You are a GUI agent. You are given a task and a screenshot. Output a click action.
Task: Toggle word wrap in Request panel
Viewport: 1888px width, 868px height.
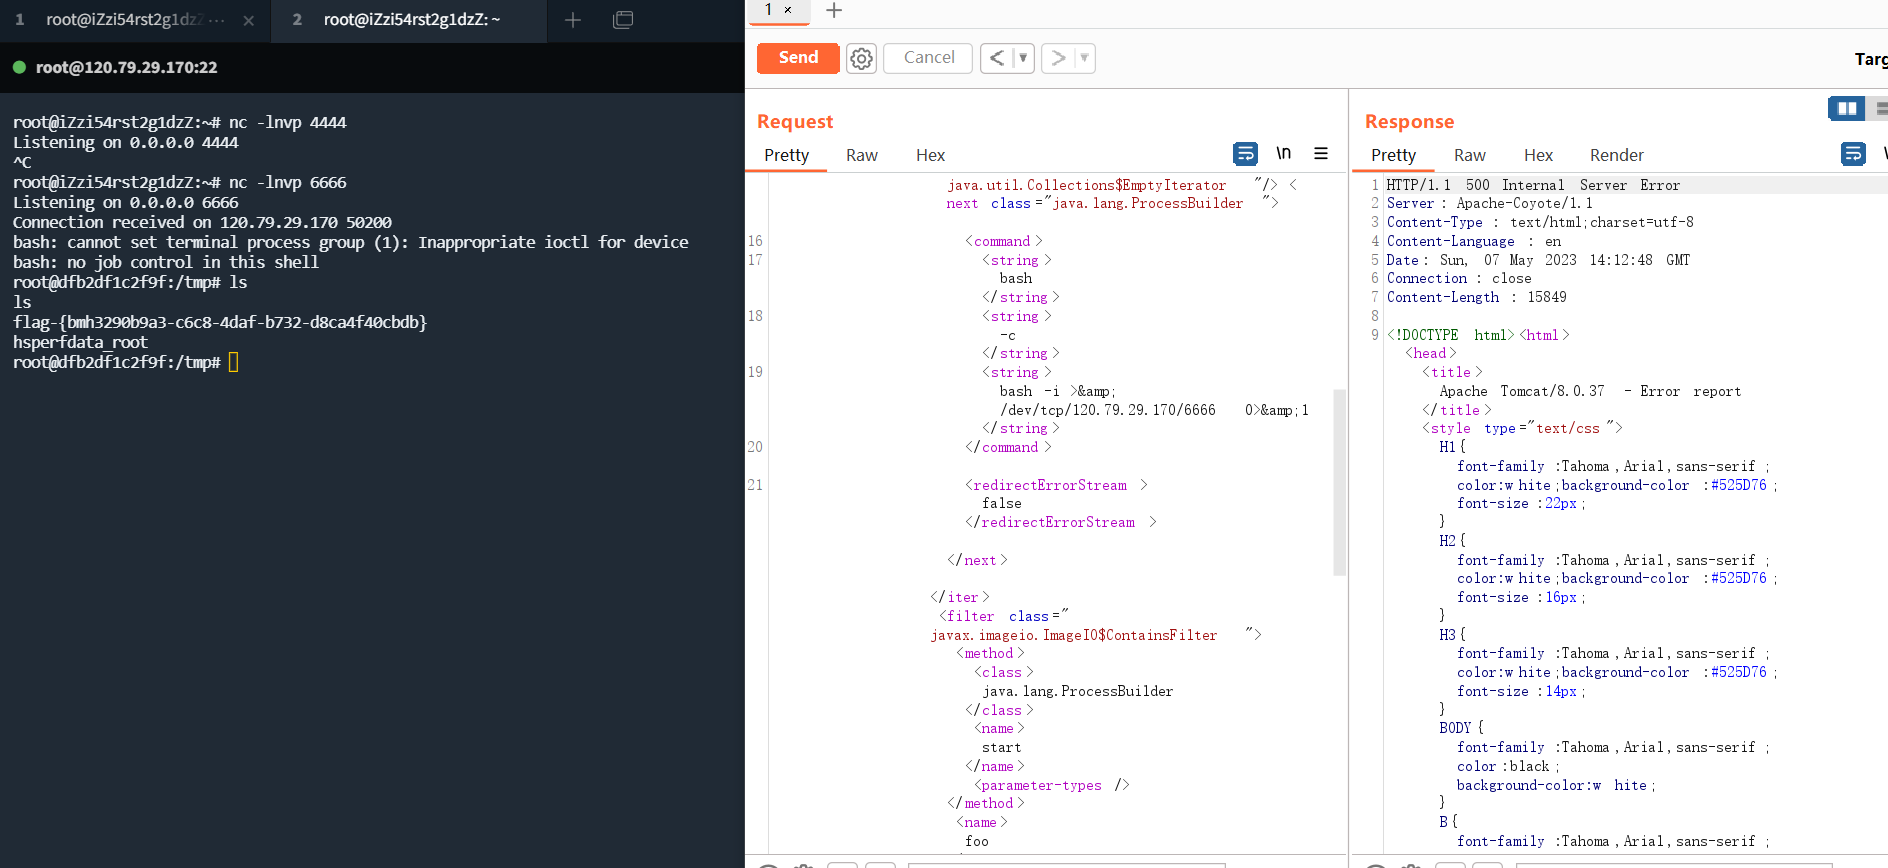(1245, 154)
